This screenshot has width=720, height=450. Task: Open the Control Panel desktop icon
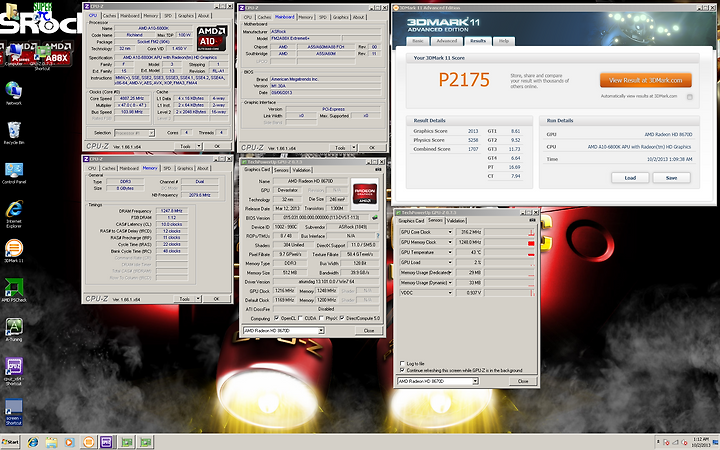coord(14,172)
